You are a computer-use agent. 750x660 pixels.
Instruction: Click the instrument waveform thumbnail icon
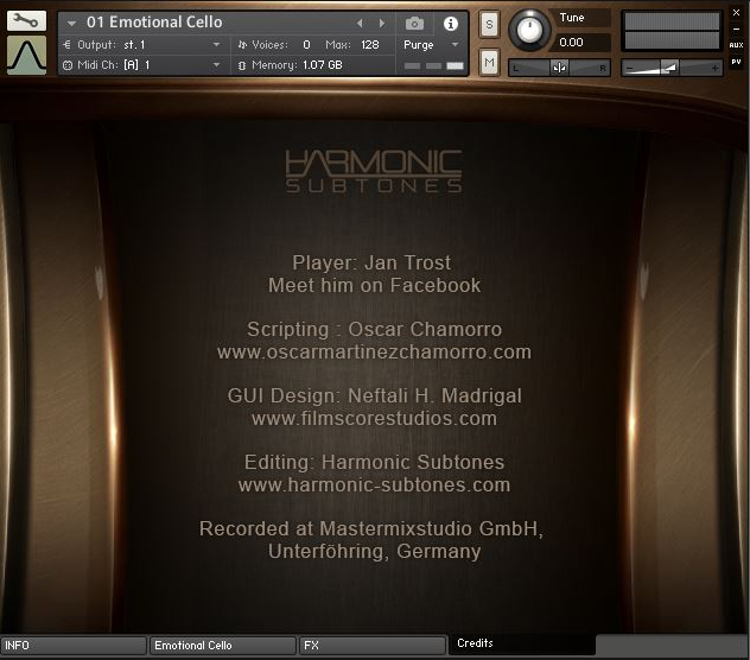point(27,55)
